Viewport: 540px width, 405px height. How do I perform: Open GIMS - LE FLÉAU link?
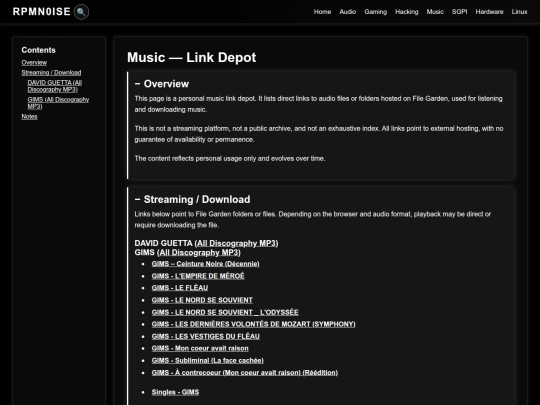(x=180, y=288)
